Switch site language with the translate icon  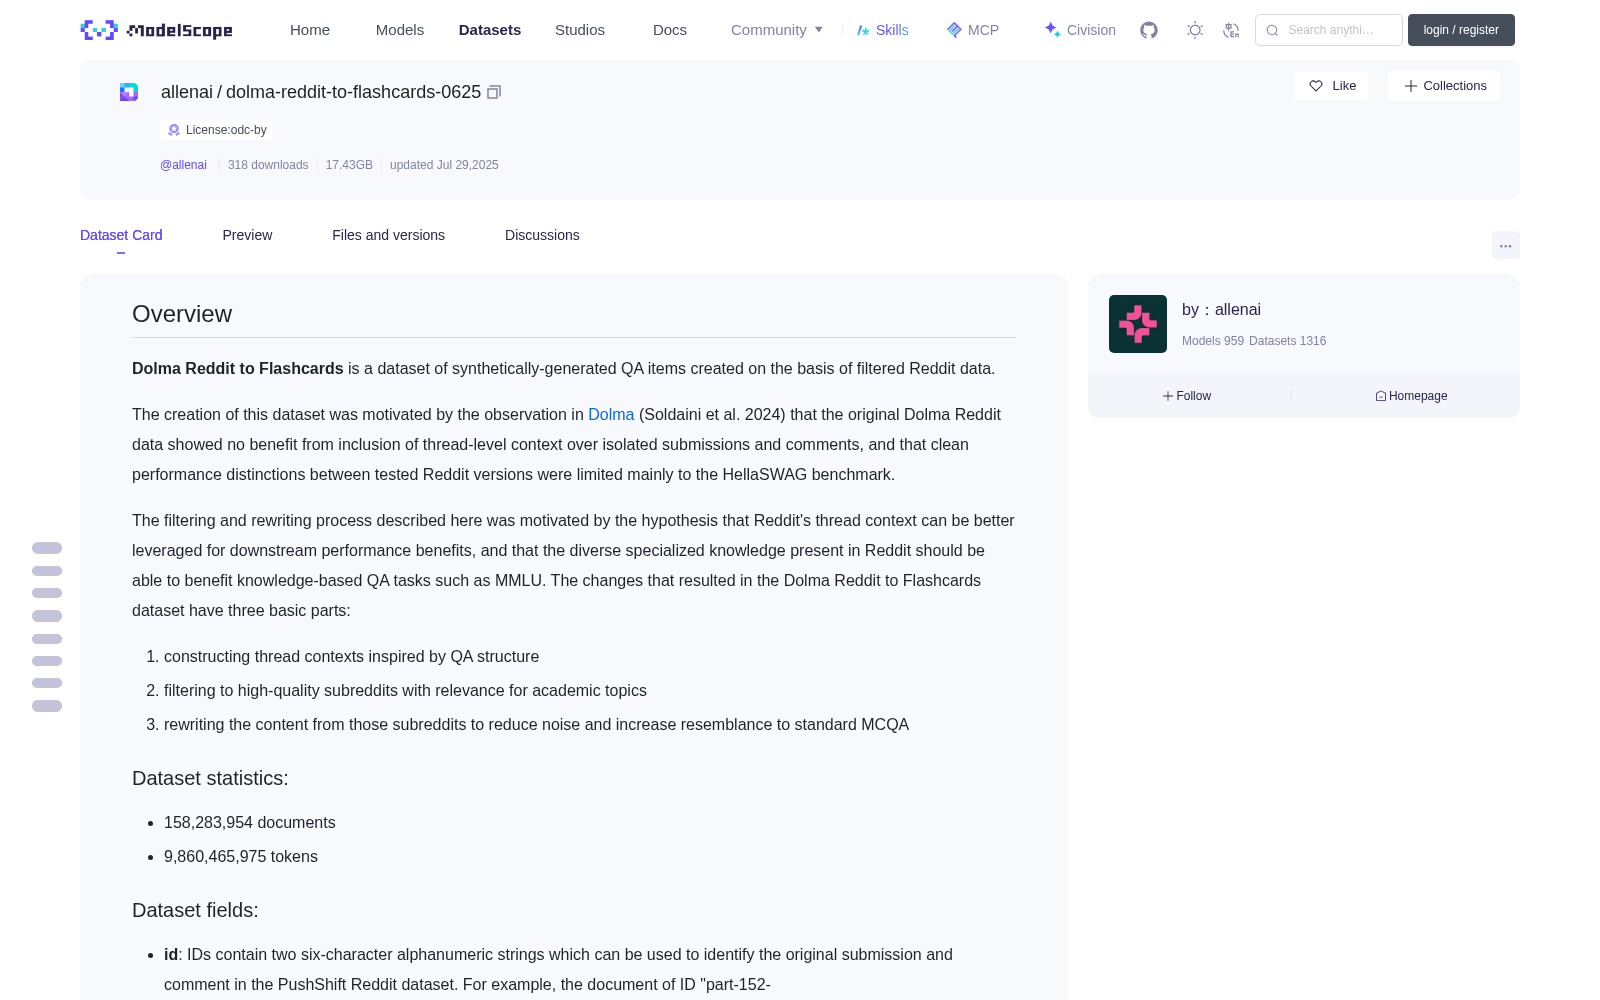click(x=1232, y=30)
